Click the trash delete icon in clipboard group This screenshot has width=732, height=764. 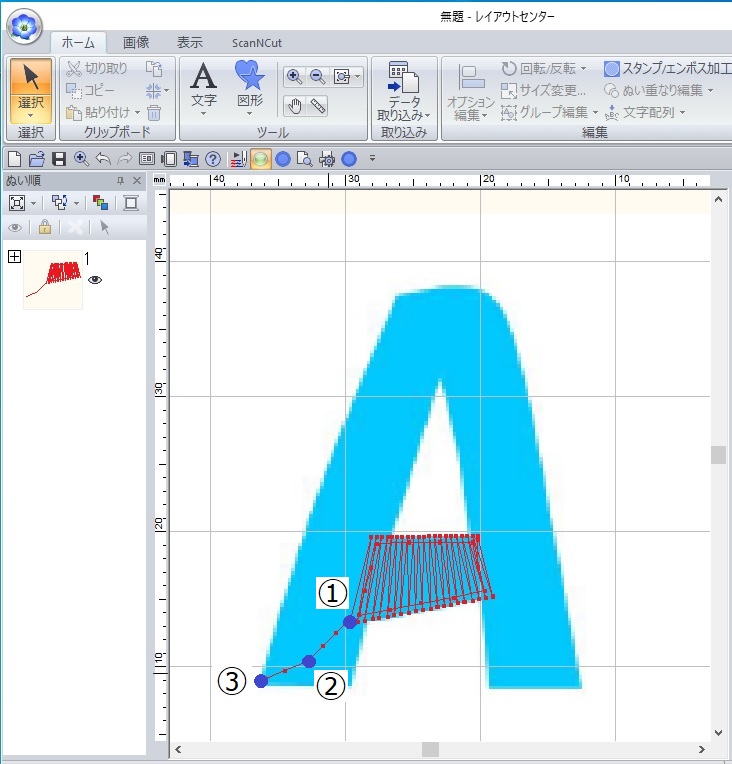pyautogui.click(x=154, y=113)
